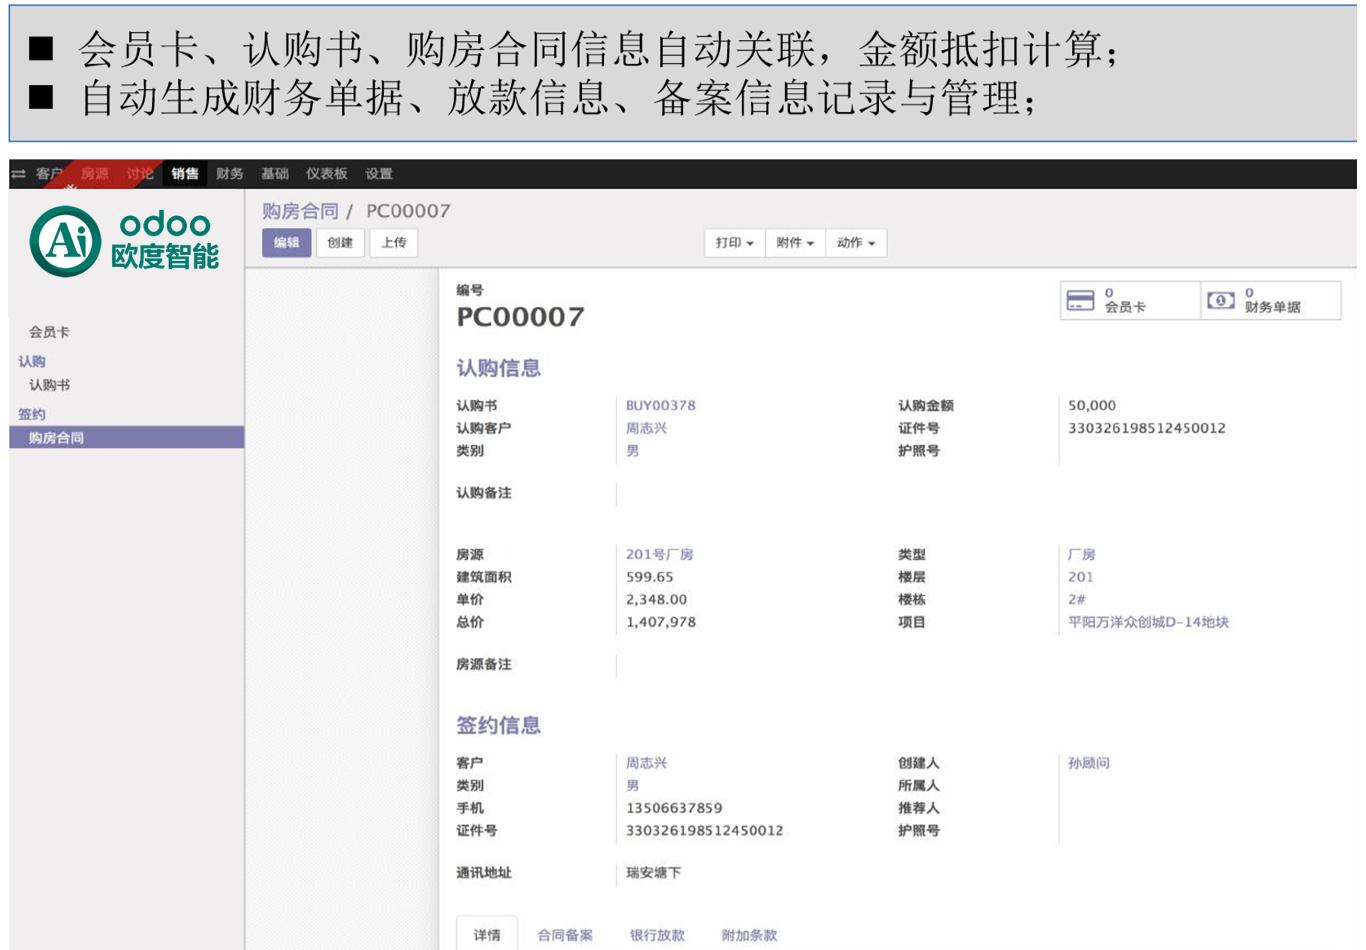Open the 201号厂房 property link
The height and width of the screenshot is (950, 1366).
[x=659, y=555]
